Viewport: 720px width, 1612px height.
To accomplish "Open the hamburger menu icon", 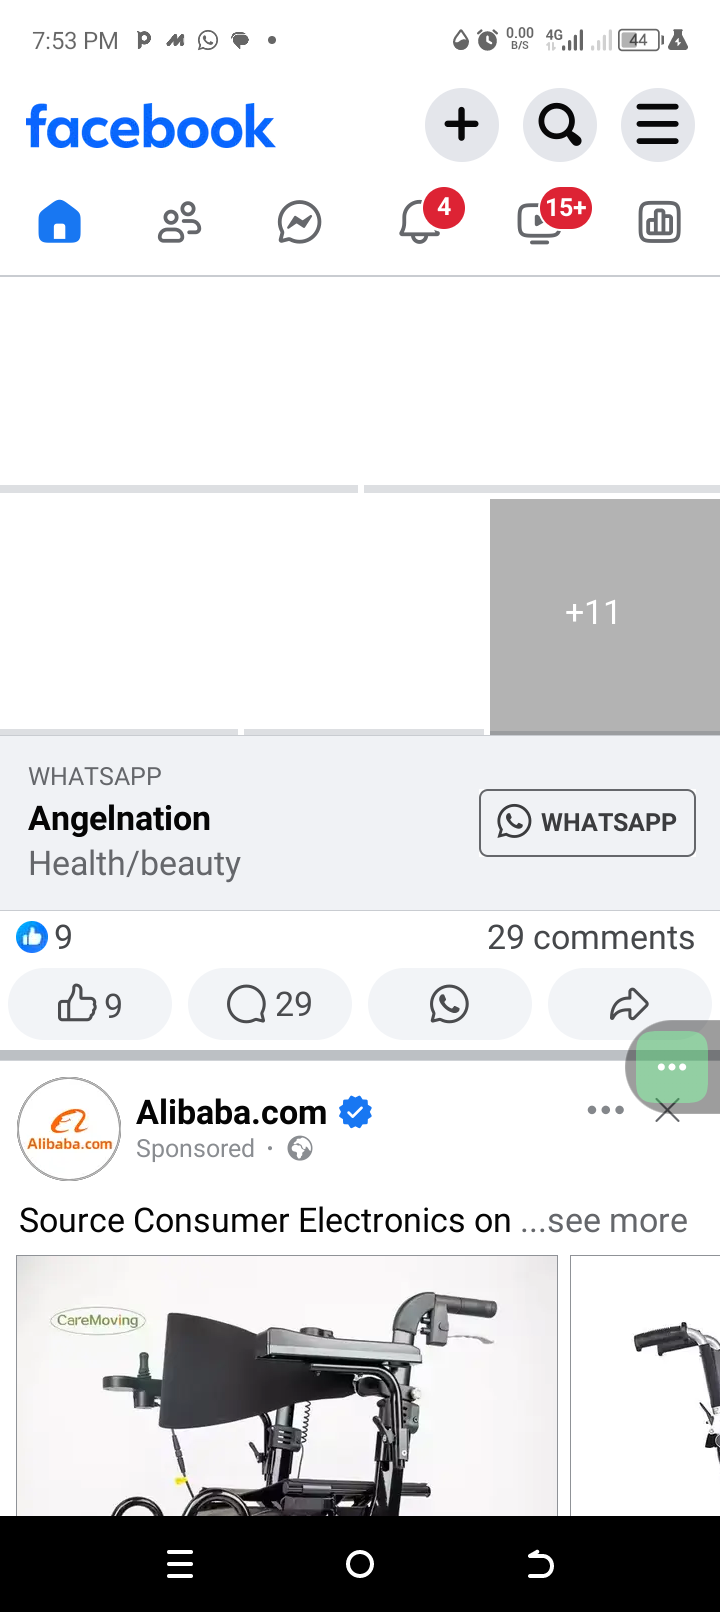I will point(657,125).
